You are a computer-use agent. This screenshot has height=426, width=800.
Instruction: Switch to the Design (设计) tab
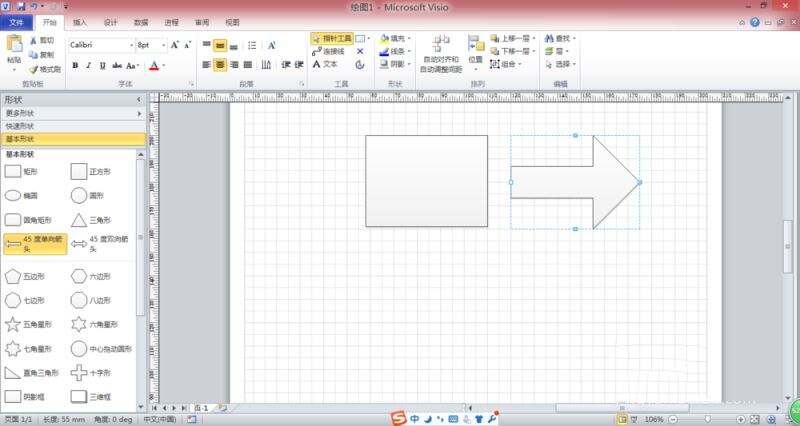pos(111,23)
